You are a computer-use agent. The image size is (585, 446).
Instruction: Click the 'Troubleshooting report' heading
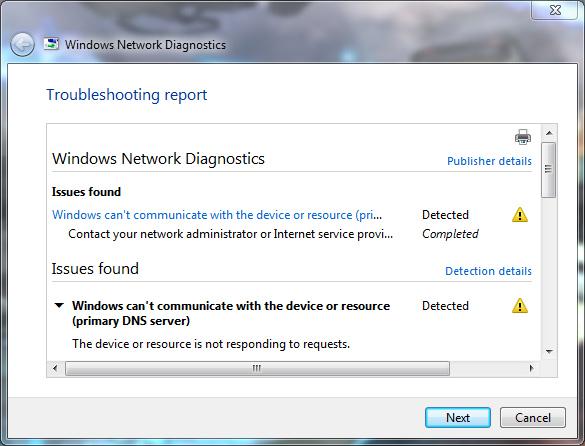(x=126, y=95)
